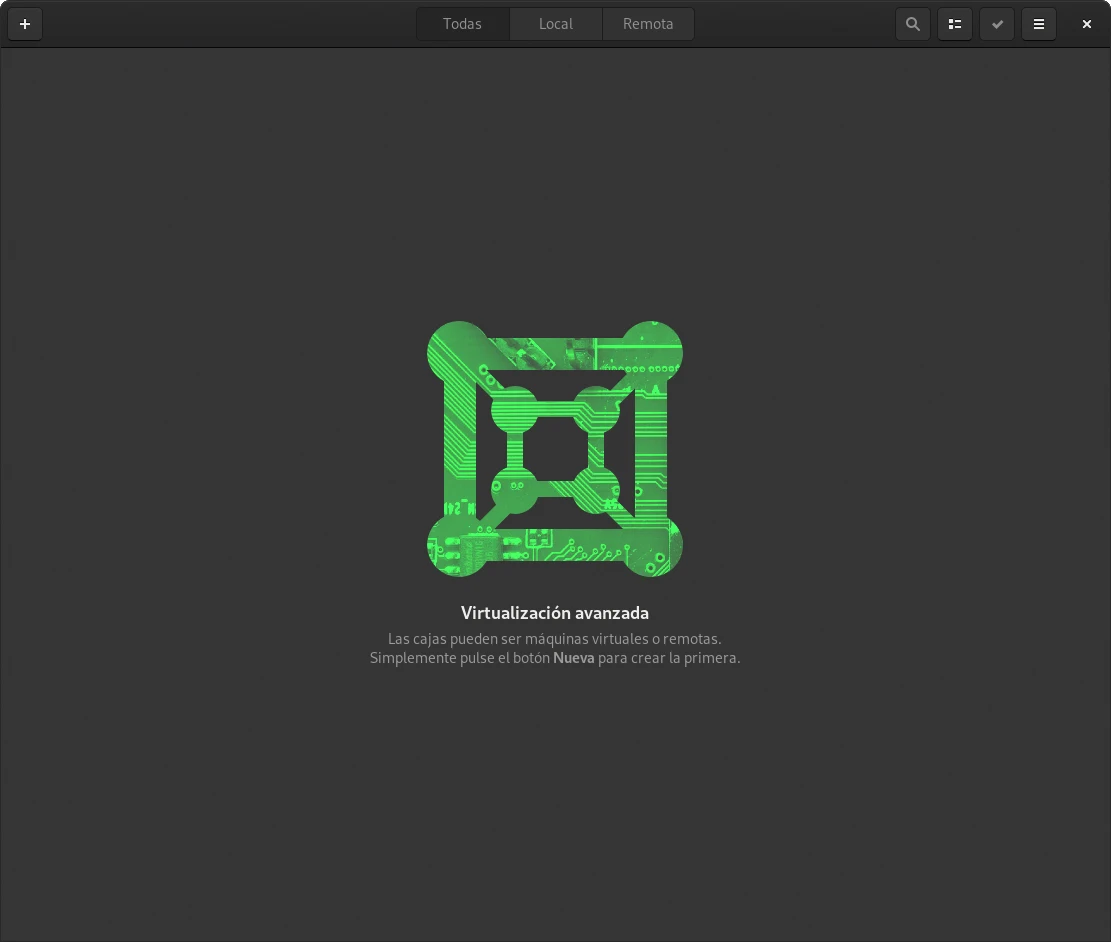Open the hamburger application menu
This screenshot has height=942, width=1111.
coord(1039,24)
